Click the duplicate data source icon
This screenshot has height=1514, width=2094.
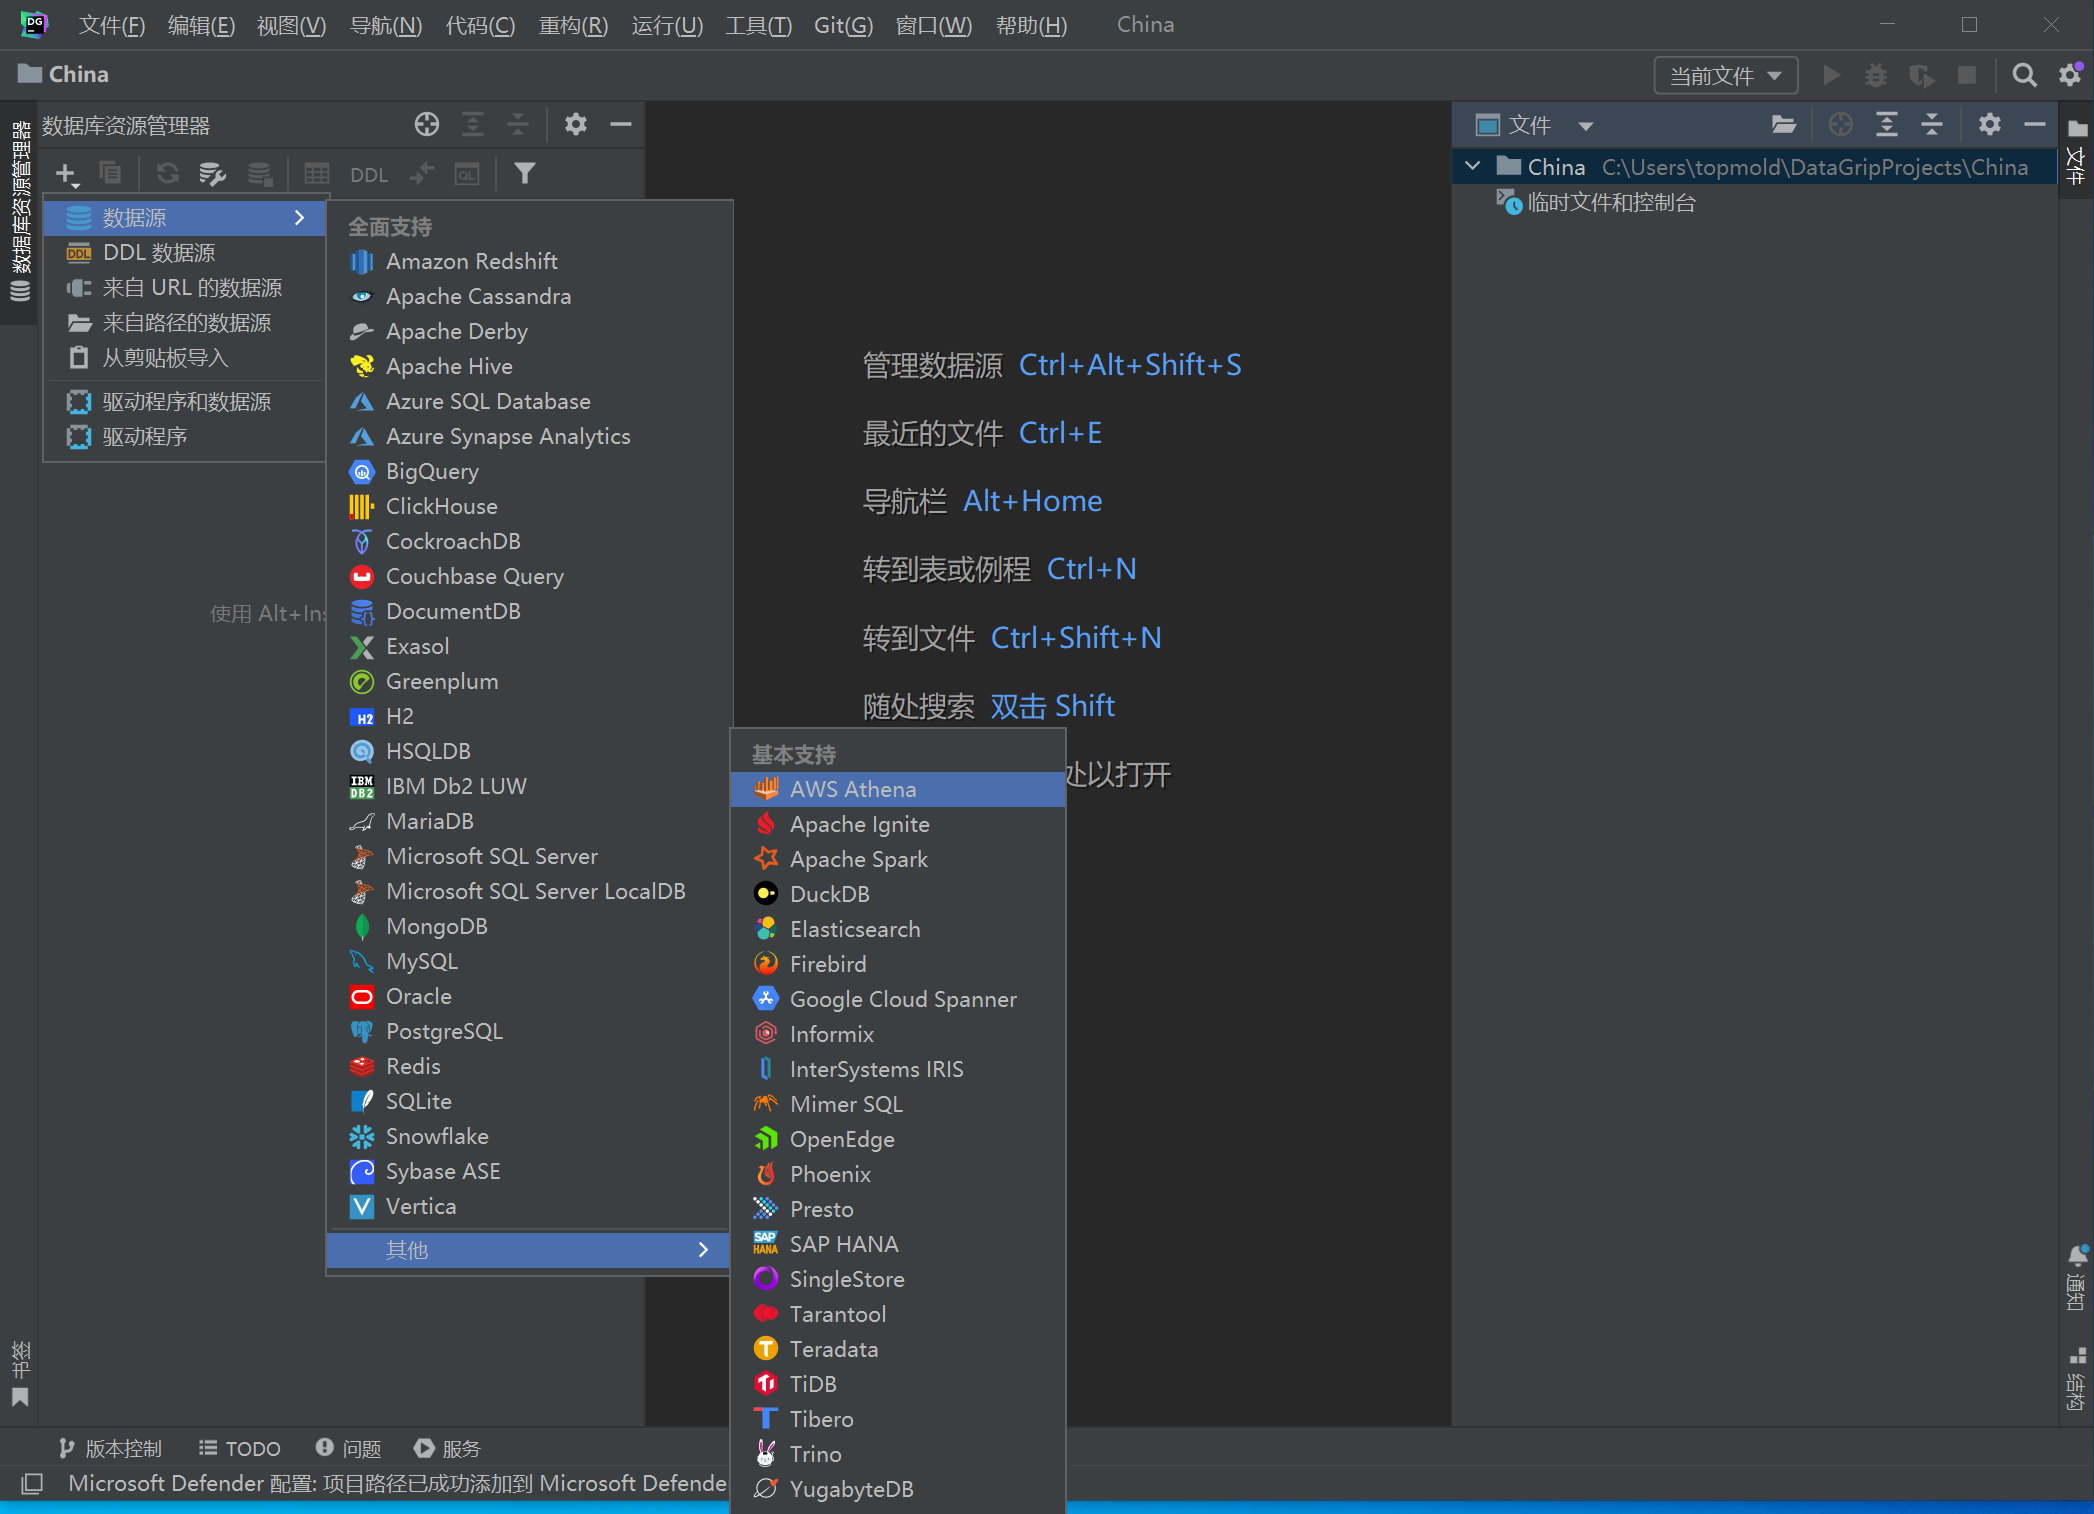tap(111, 174)
